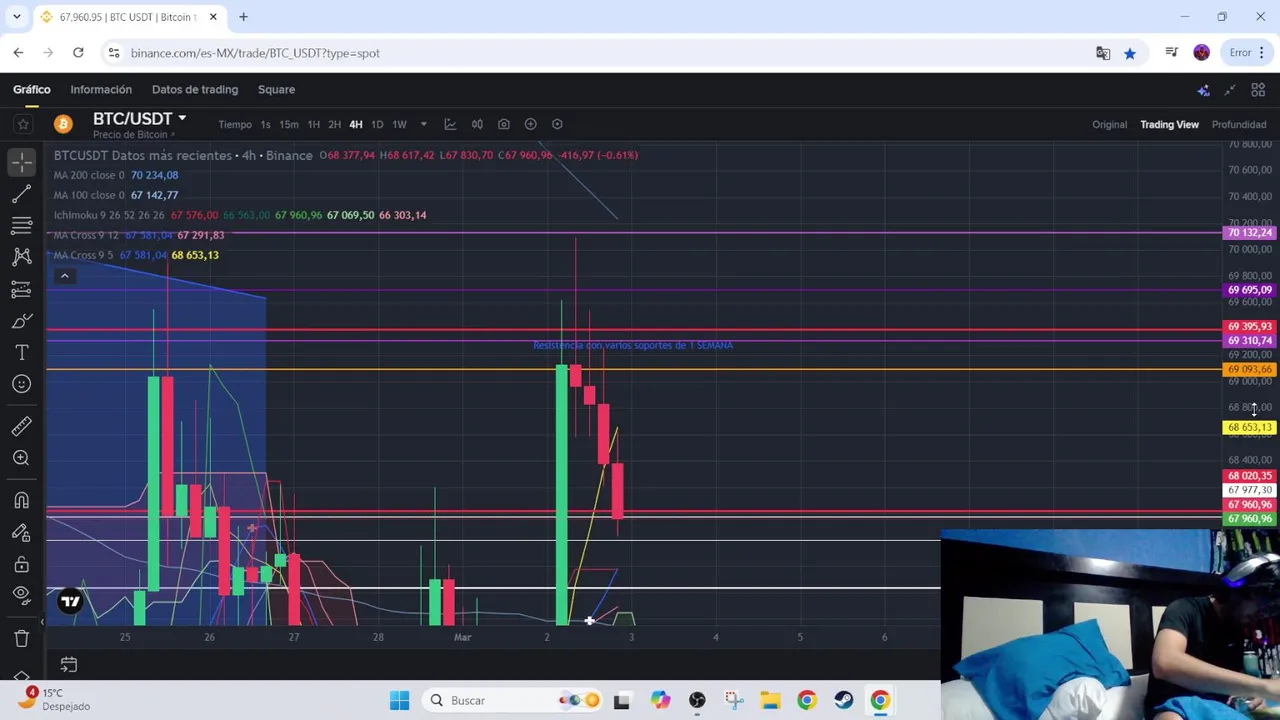Switch to the Información tab

click(x=101, y=89)
